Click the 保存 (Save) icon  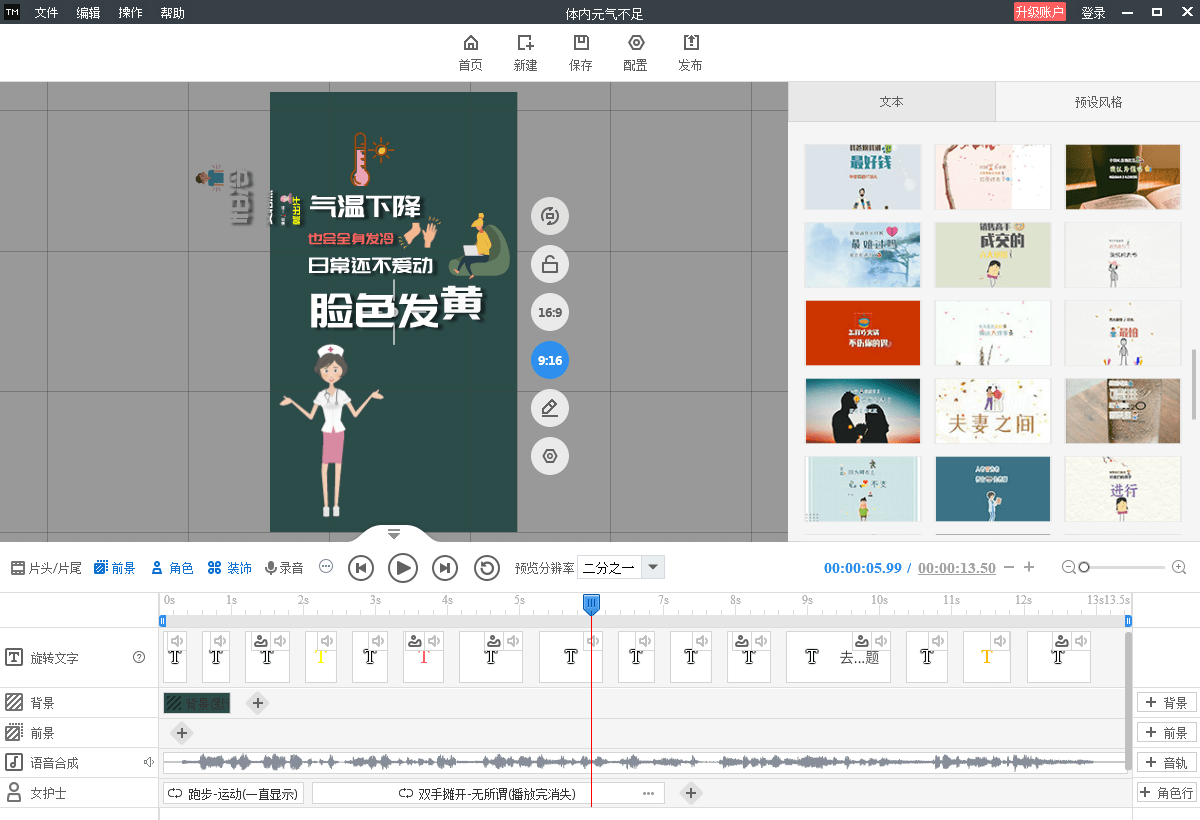pyautogui.click(x=581, y=52)
